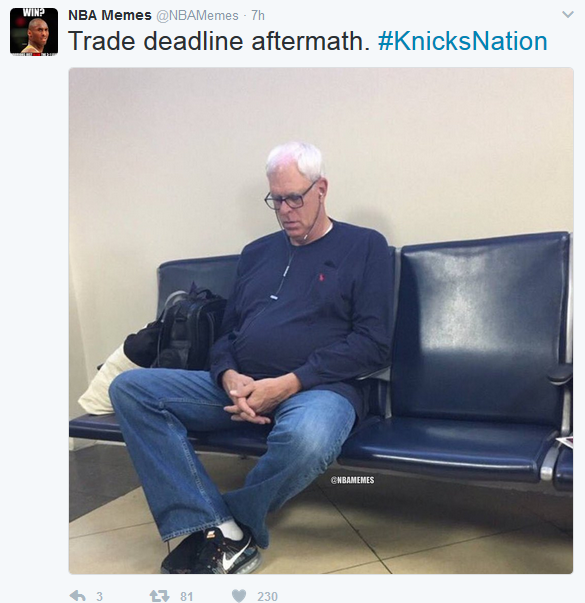
Task: Click the reply count 3
Action: click(x=99, y=596)
